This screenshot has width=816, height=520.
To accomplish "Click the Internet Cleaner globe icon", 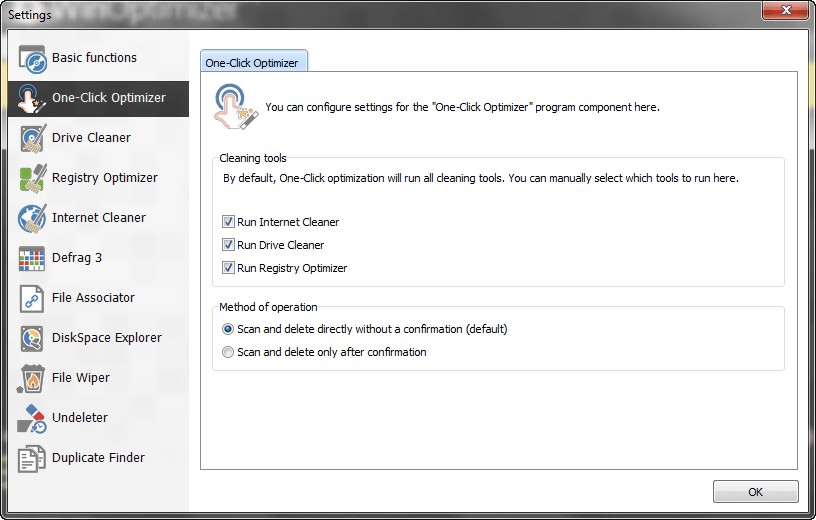I will pyautogui.click(x=32, y=218).
